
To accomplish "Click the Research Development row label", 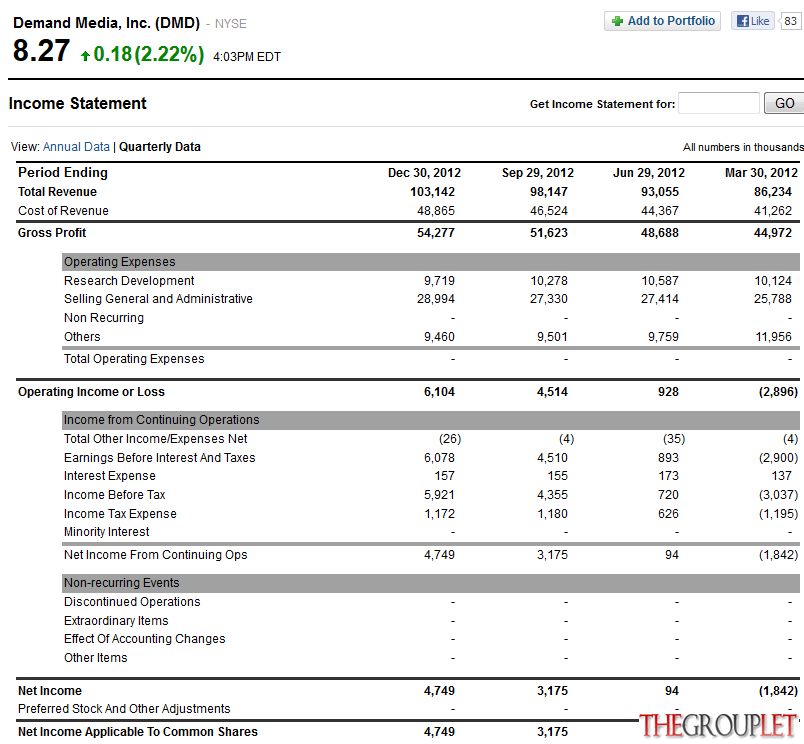I will click(129, 280).
